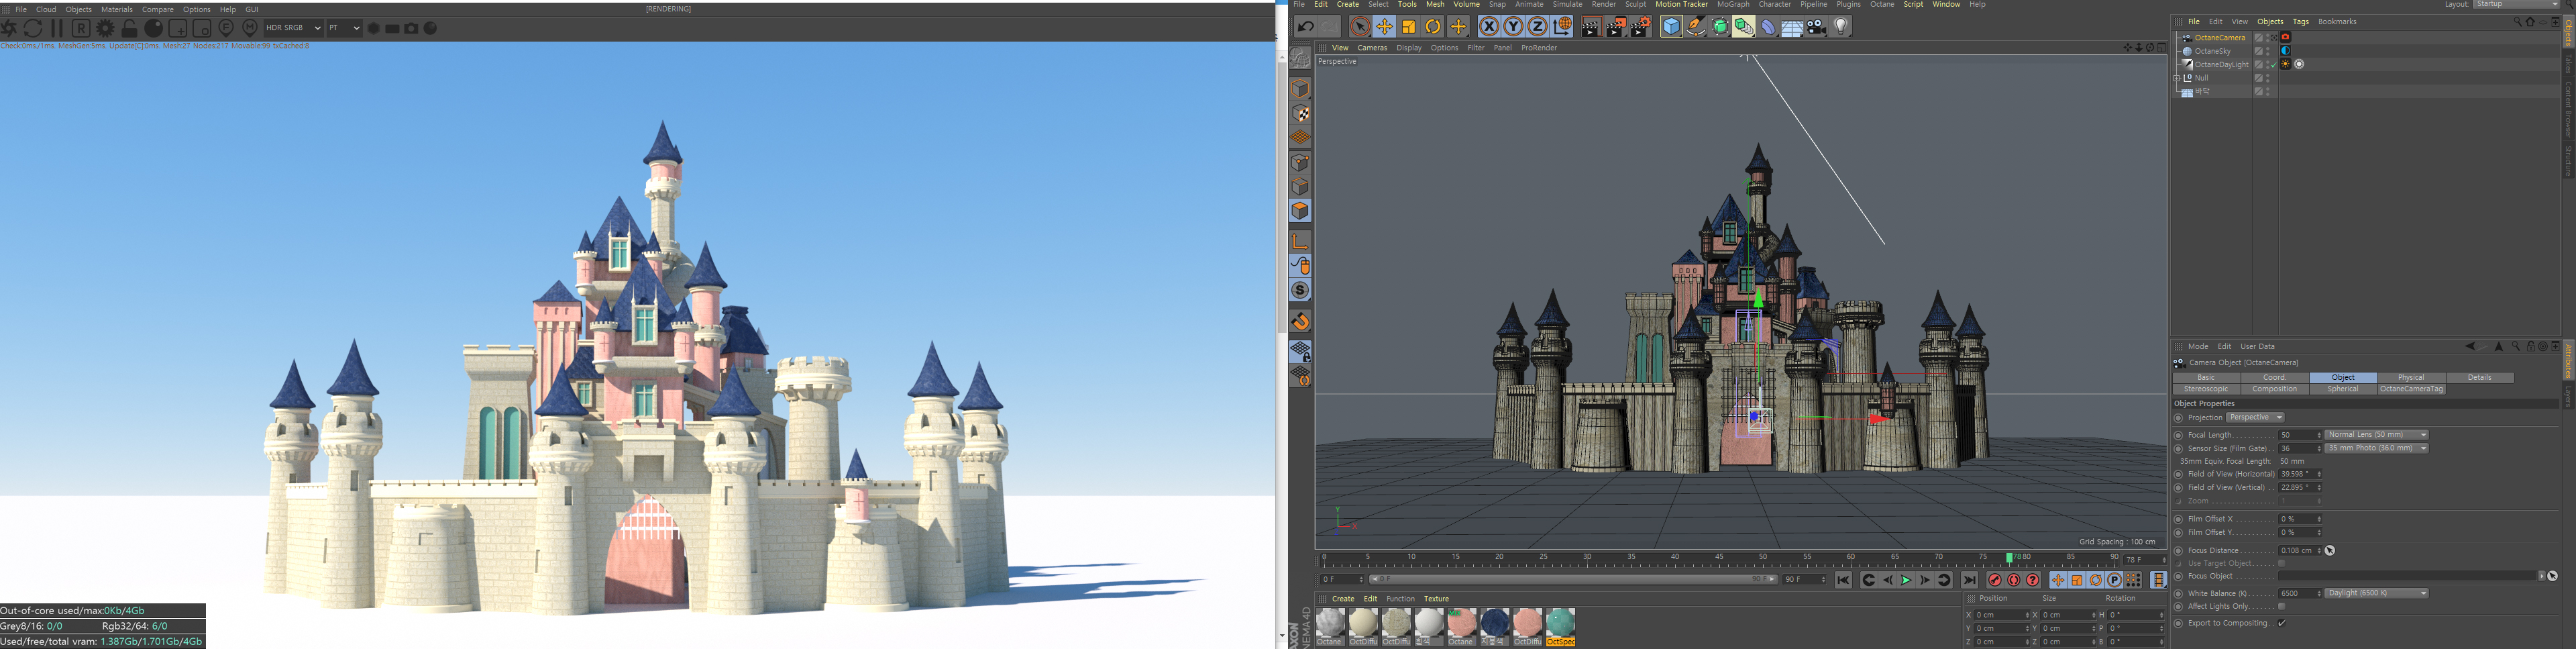The height and width of the screenshot is (649, 2576).
Task: Switch to the Physical tab
Action: [x=2411, y=378]
